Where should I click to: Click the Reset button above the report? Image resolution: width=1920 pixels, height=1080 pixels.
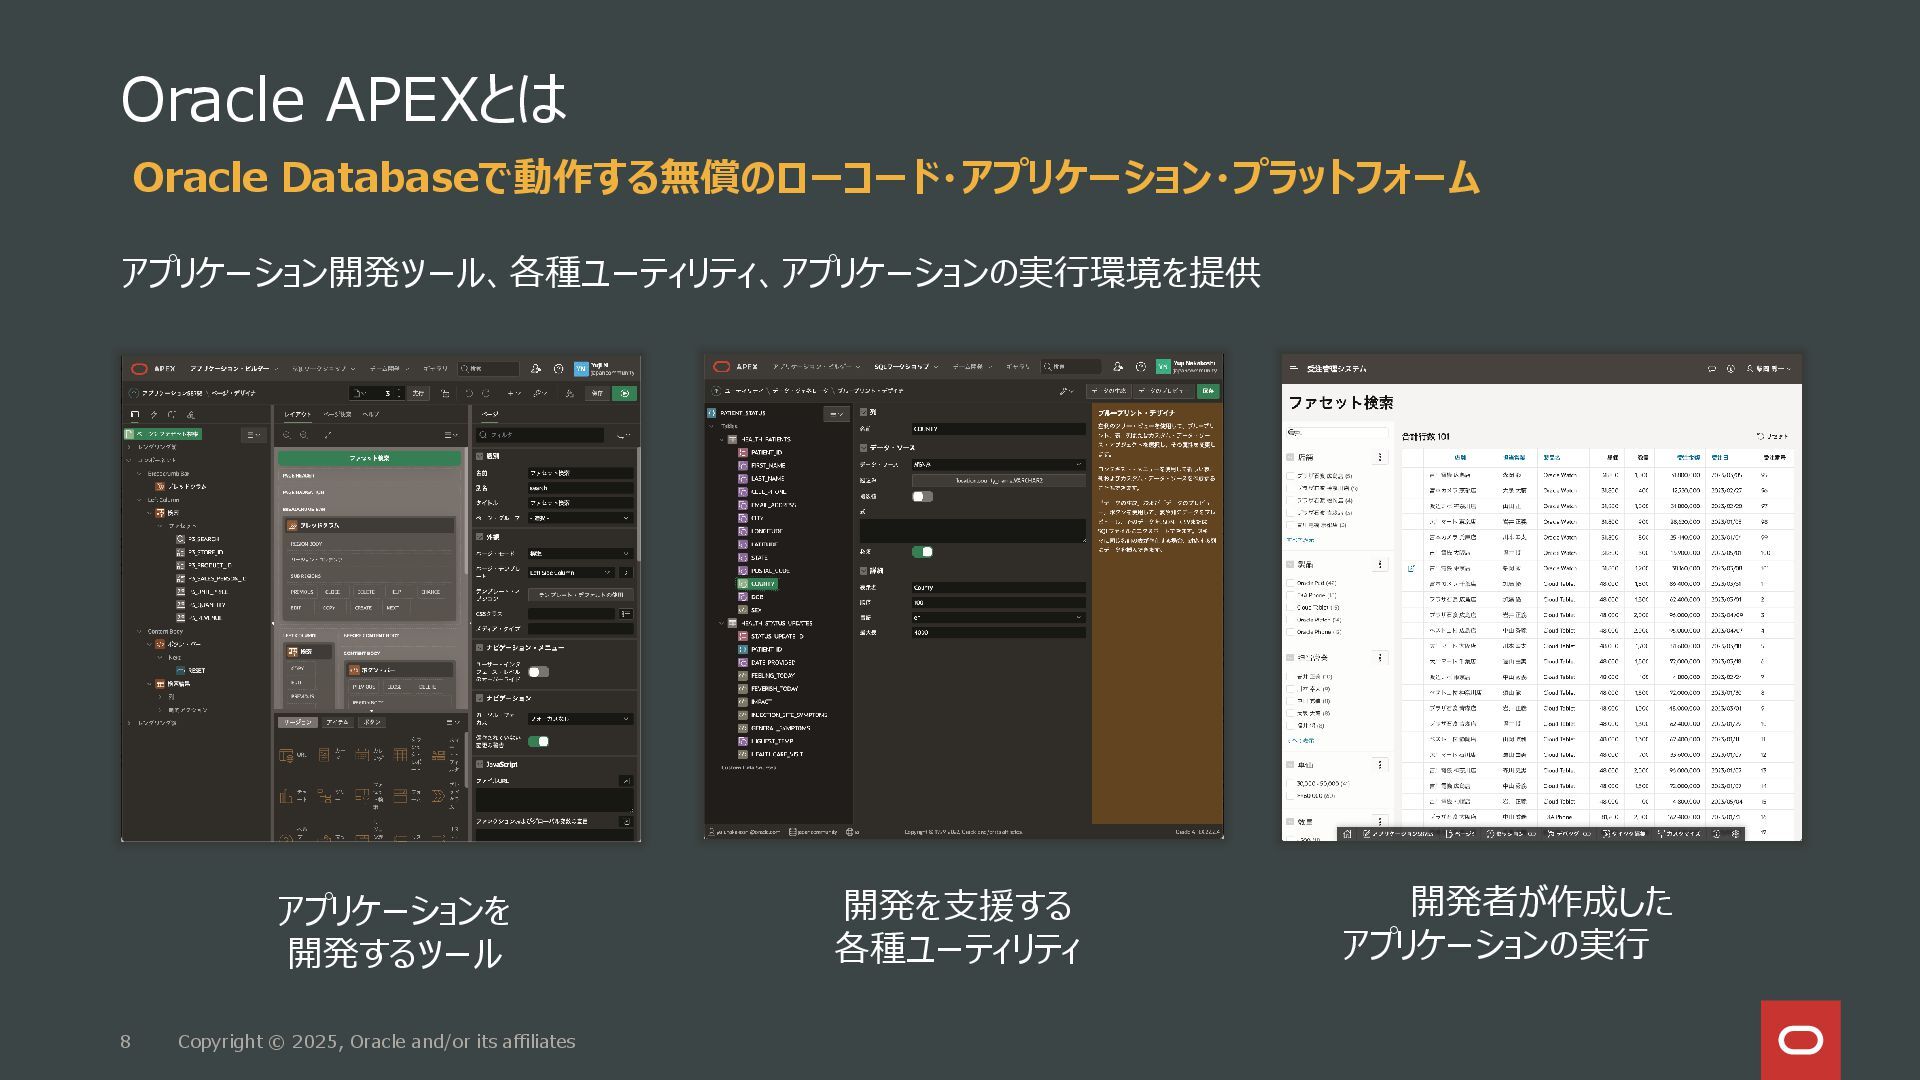click(x=1772, y=436)
